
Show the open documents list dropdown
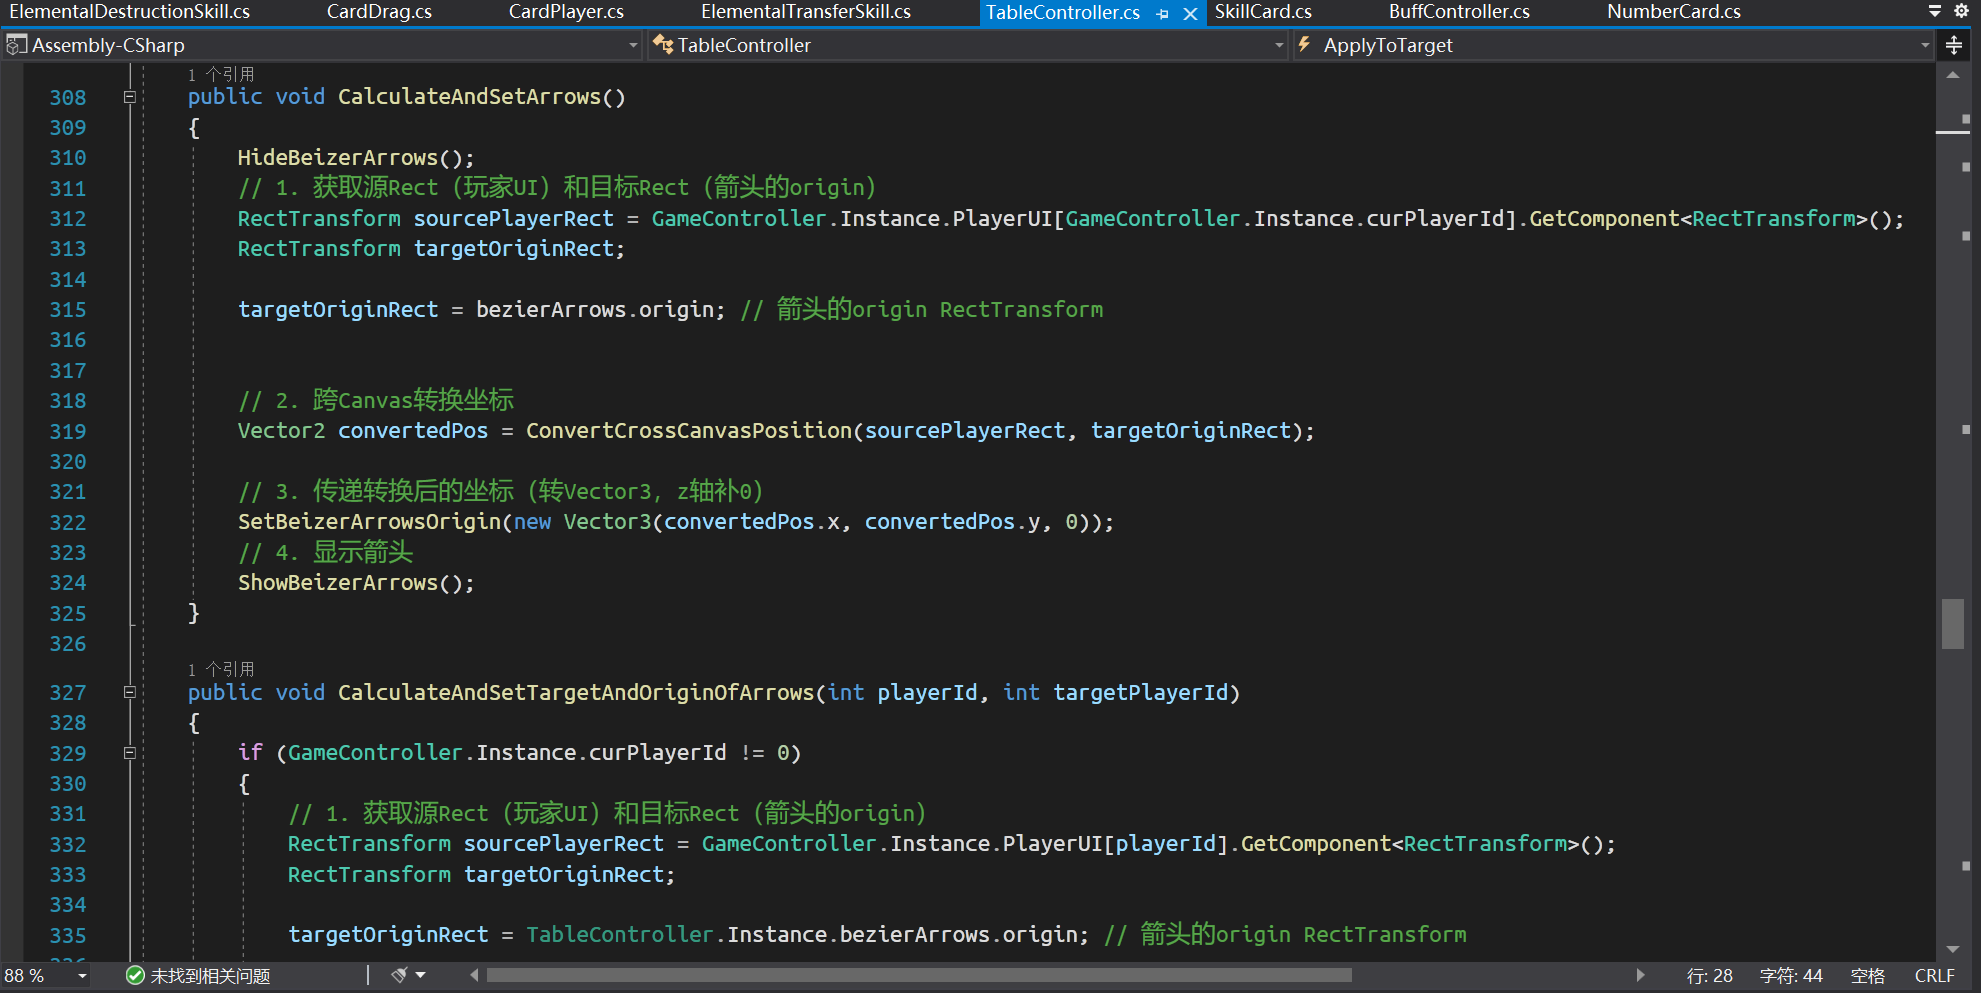point(1935,11)
